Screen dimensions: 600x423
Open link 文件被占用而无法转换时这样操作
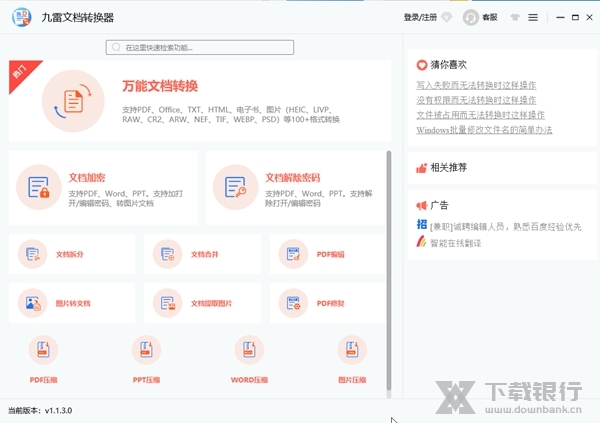pyautogui.click(x=480, y=115)
